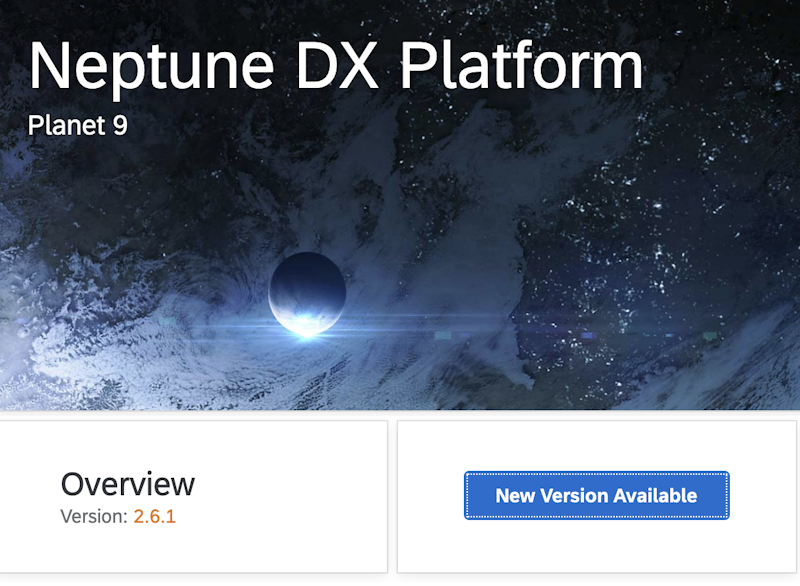
Task: Click the space banner image
Action: [400, 210]
